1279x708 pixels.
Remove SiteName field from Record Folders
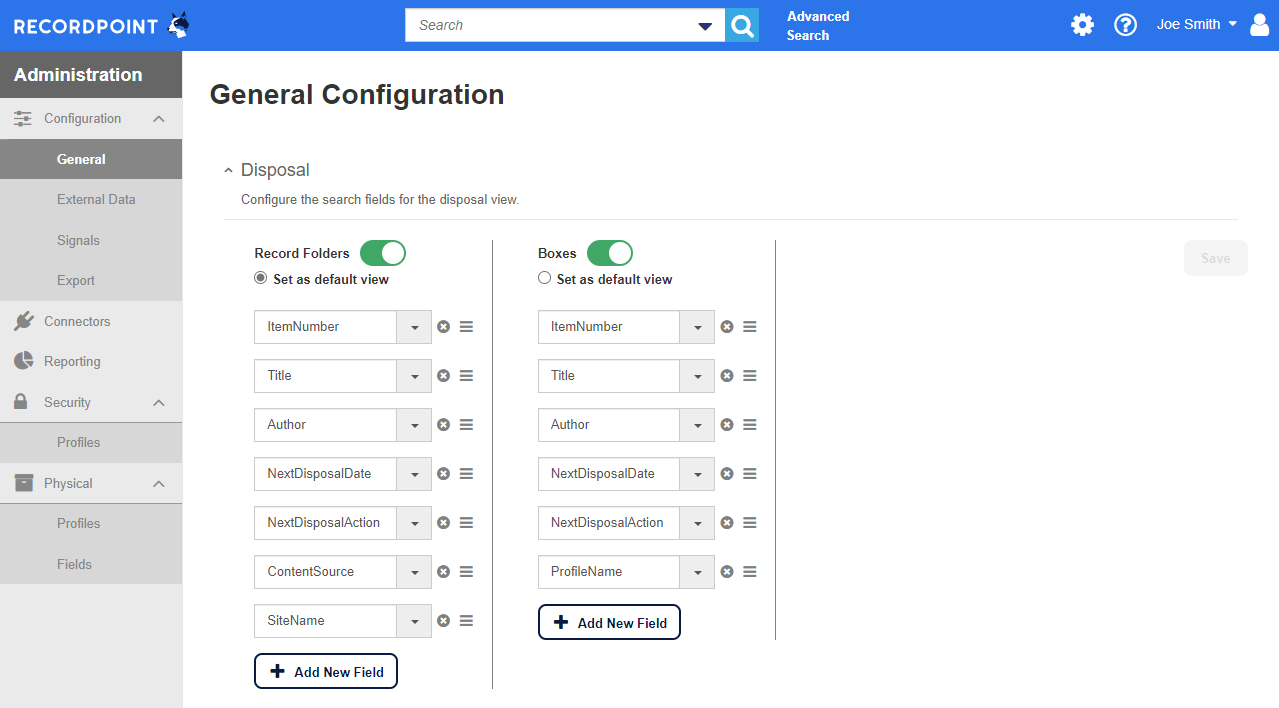pos(444,621)
